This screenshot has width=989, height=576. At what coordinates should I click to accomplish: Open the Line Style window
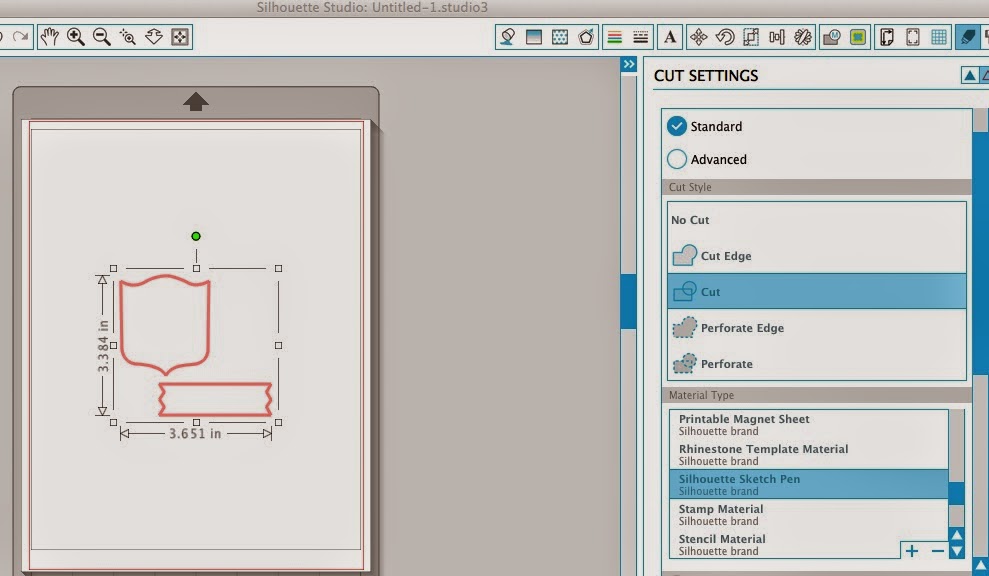click(641, 37)
